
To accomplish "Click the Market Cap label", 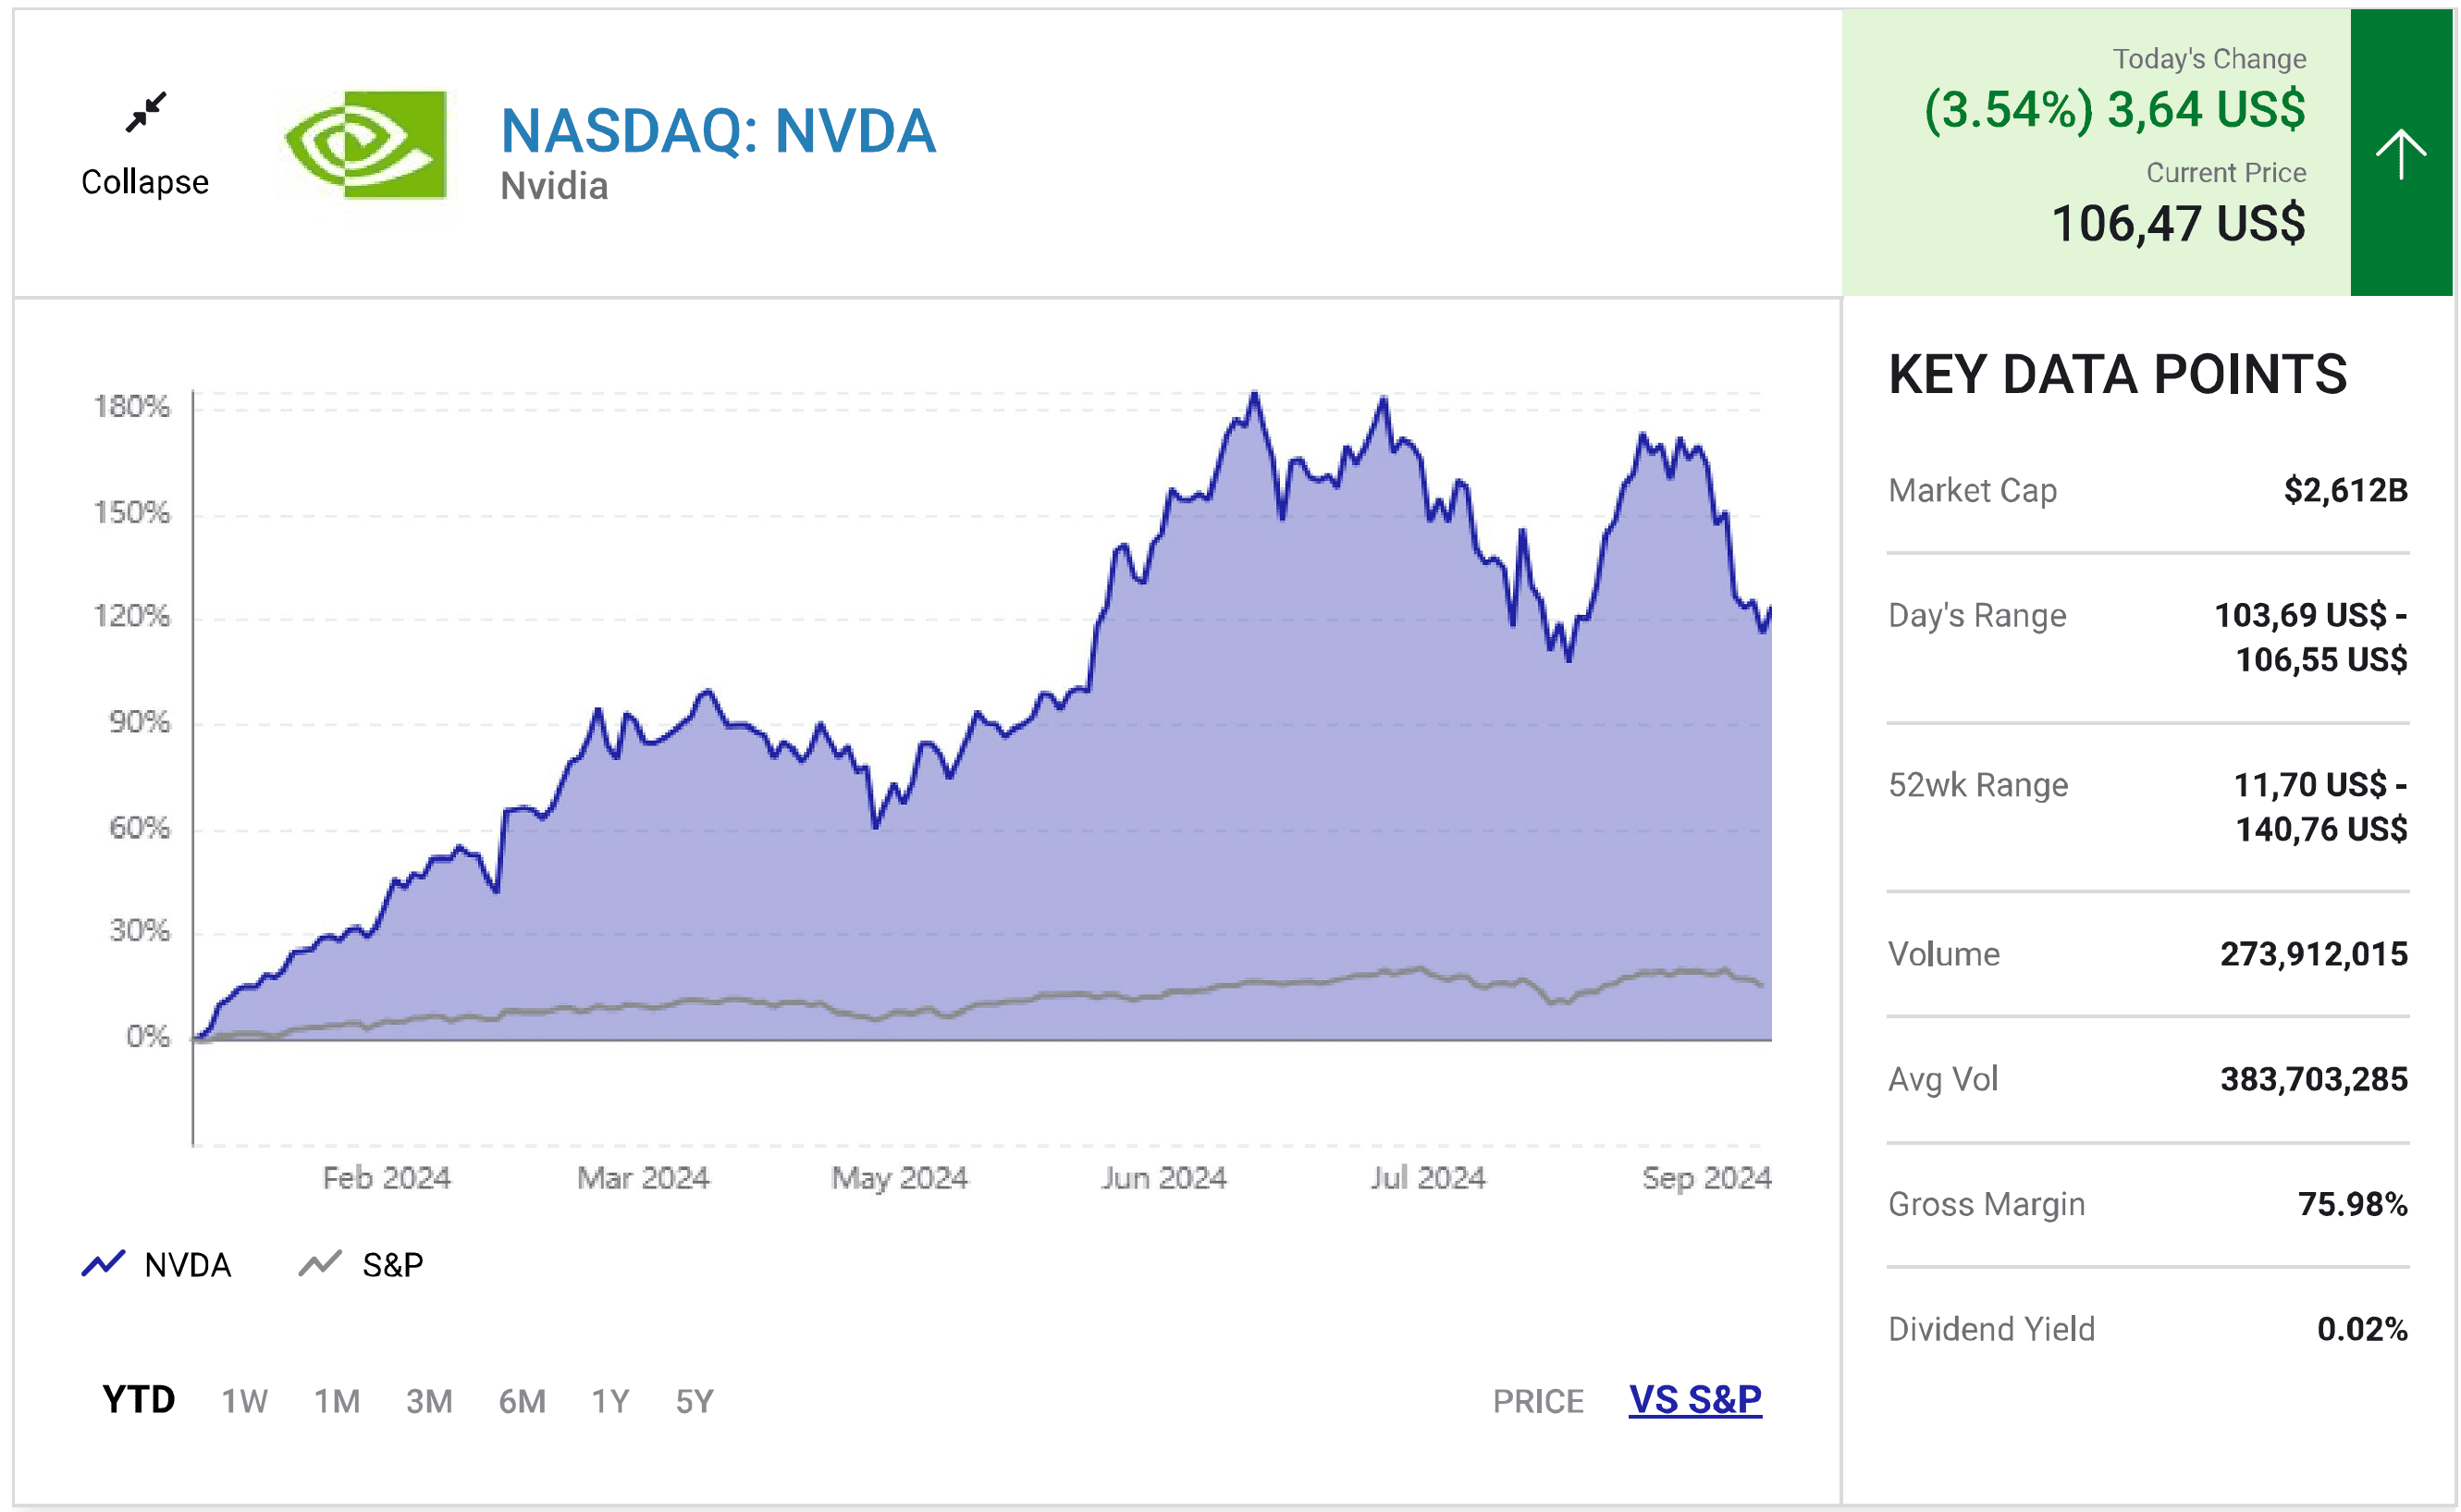I will (1972, 490).
